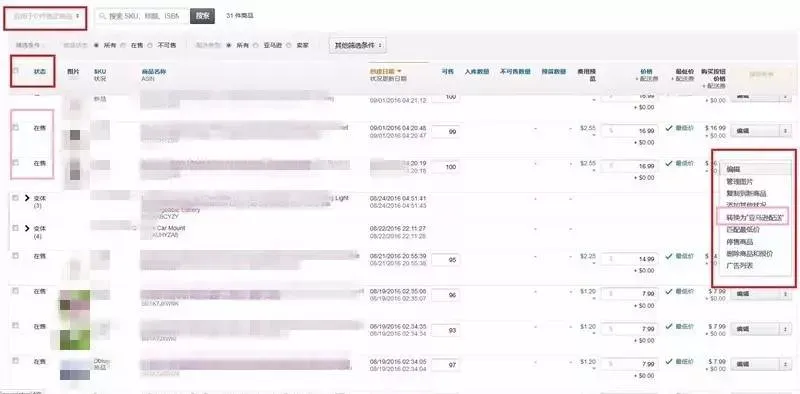Select the 在售 radio filter
Image resolution: width=800 pixels, height=394 pixels.
pyautogui.click(x=122, y=45)
